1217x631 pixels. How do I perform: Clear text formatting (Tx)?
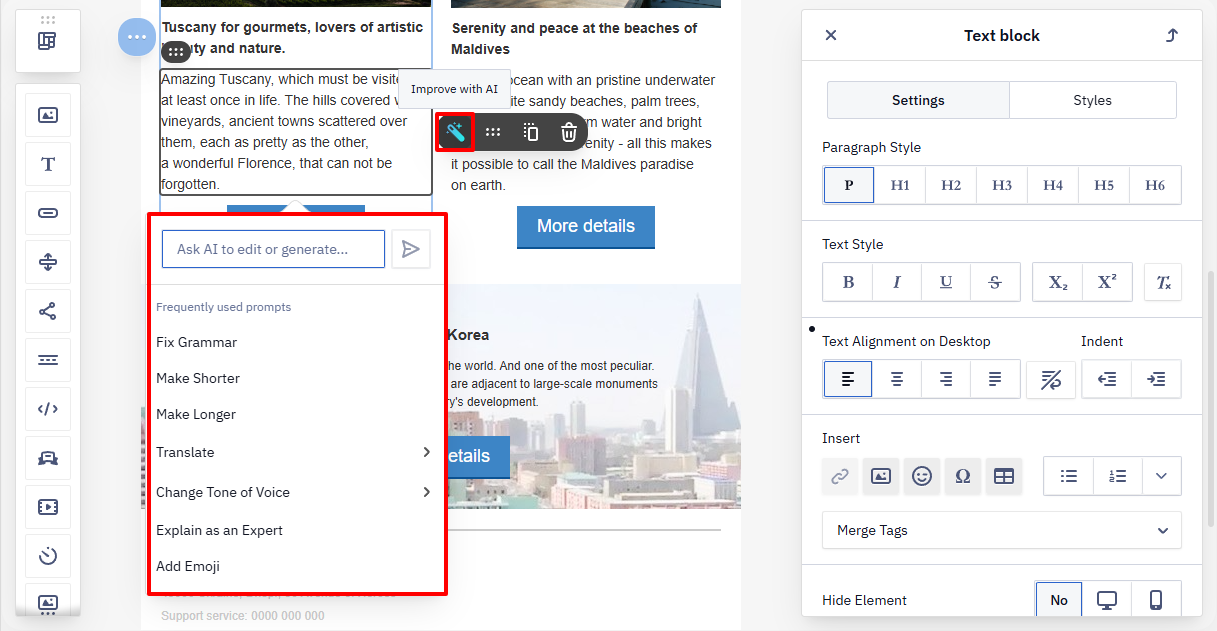tap(1164, 282)
